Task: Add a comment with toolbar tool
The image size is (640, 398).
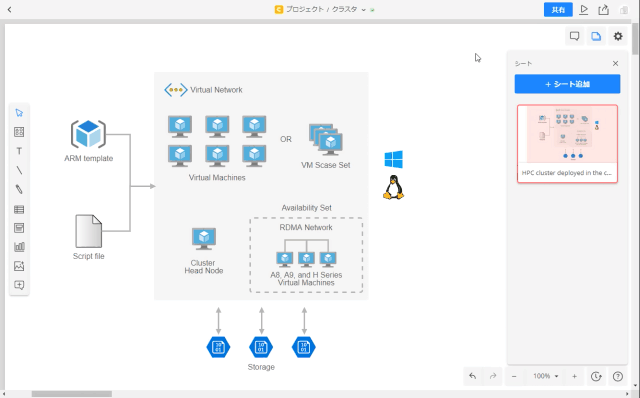Action: pyautogui.click(x=19, y=285)
